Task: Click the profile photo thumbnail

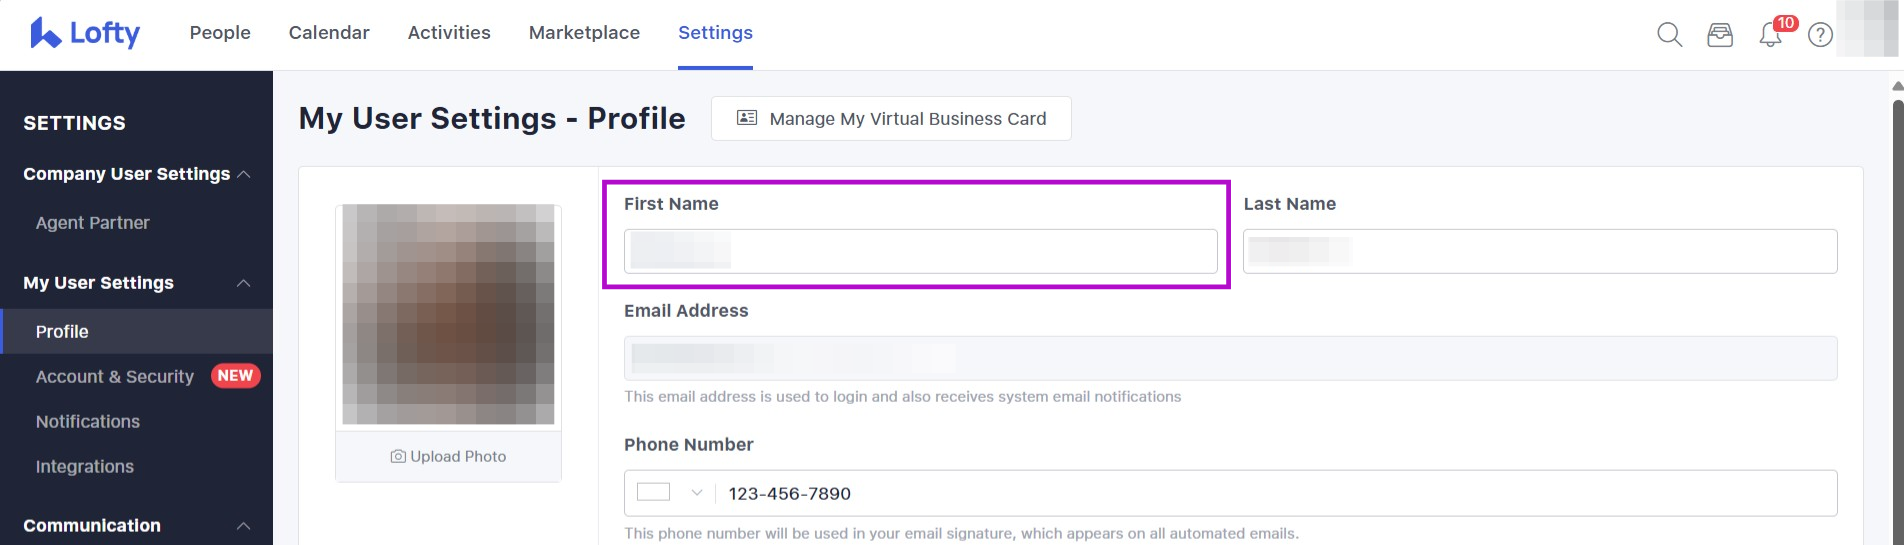Action: (x=448, y=314)
